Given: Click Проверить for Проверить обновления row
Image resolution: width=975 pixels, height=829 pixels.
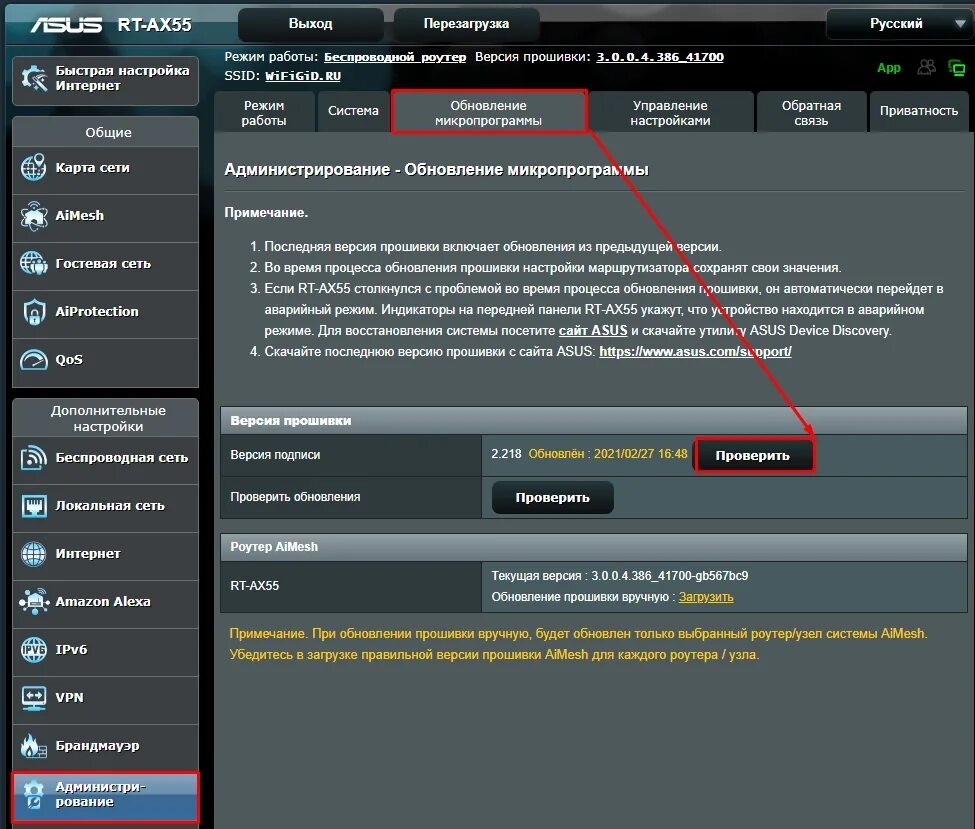Looking at the screenshot, I should point(553,498).
